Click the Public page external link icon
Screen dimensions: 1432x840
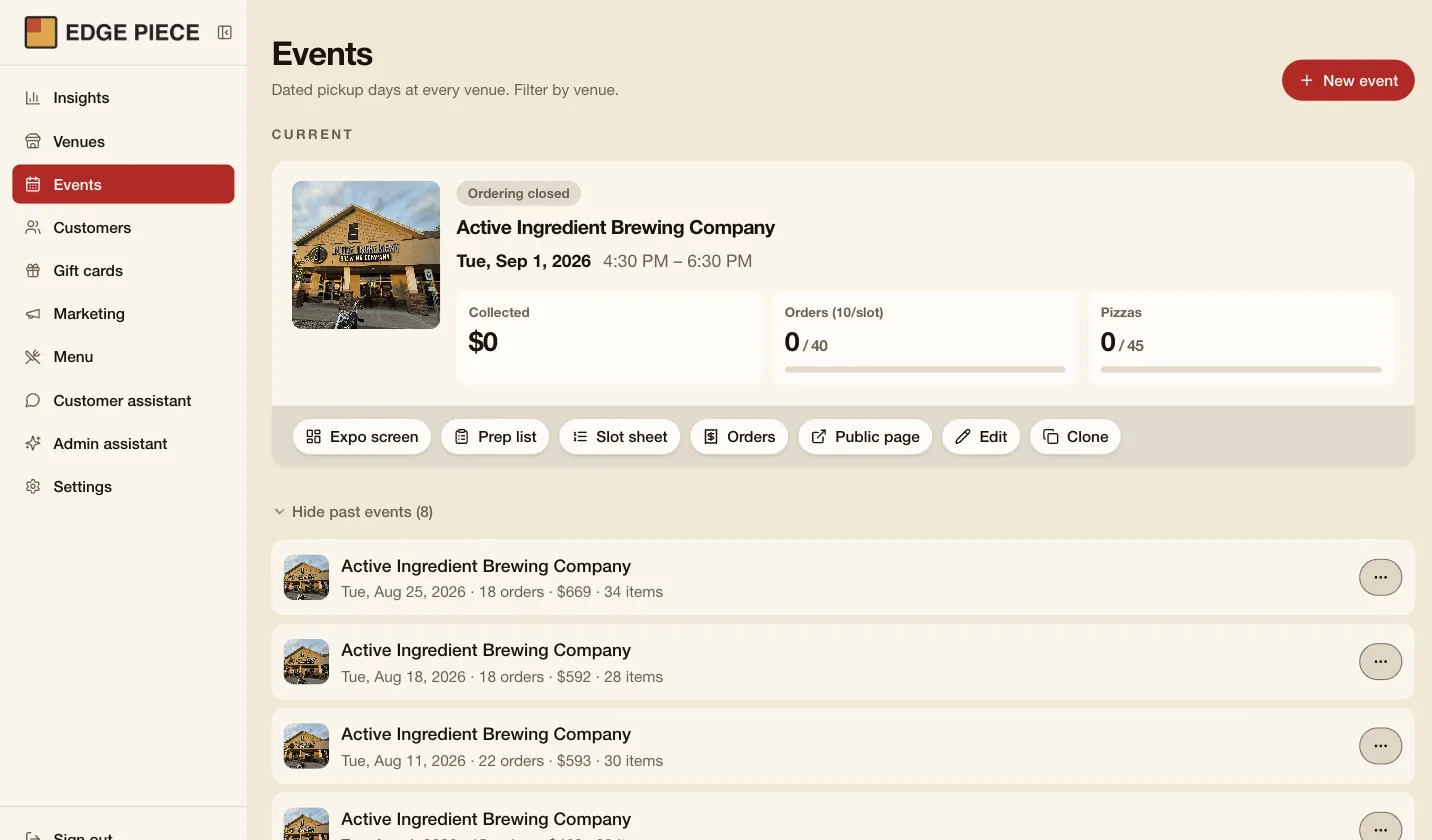click(x=819, y=436)
